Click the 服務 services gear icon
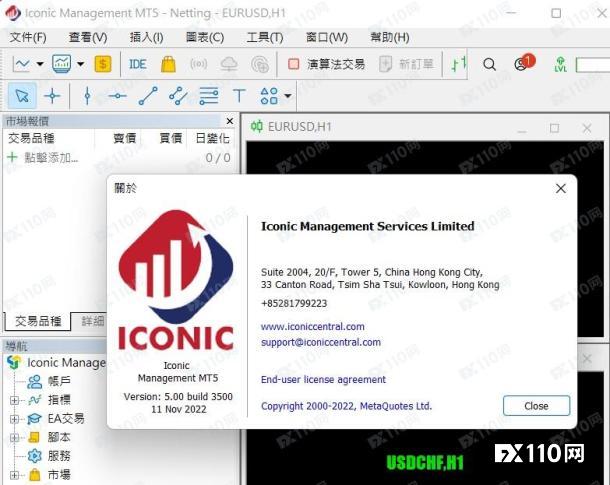 [34, 456]
